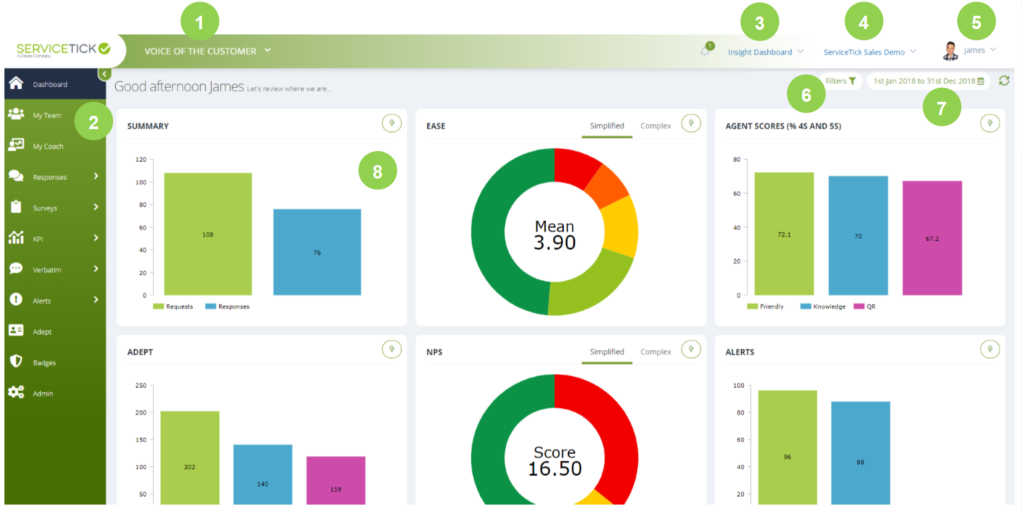Select the Simplified tab on Ease card
The height and width of the screenshot is (512, 1022).
click(607, 126)
